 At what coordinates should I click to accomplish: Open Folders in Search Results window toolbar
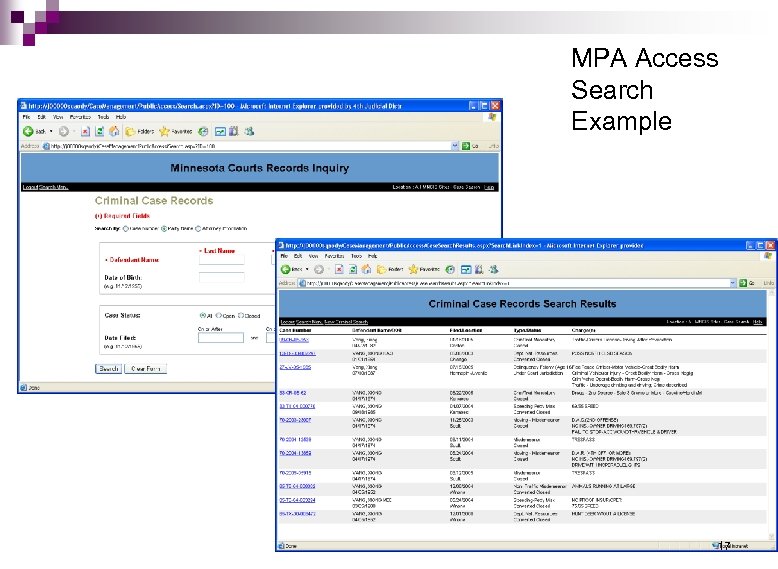(390, 269)
